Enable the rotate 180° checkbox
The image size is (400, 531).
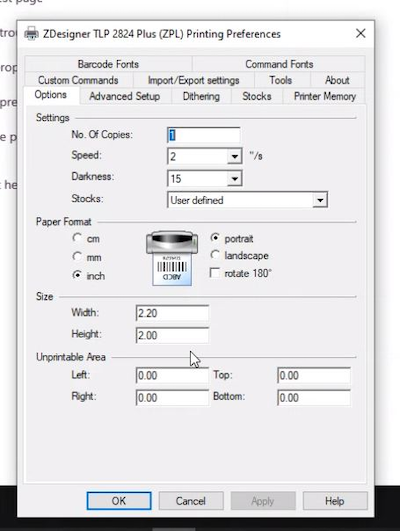pyautogui.click(x=215, y=273)
